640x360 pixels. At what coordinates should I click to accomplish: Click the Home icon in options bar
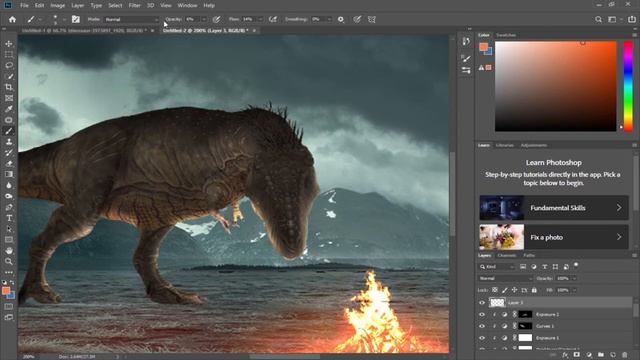[12, 19]
